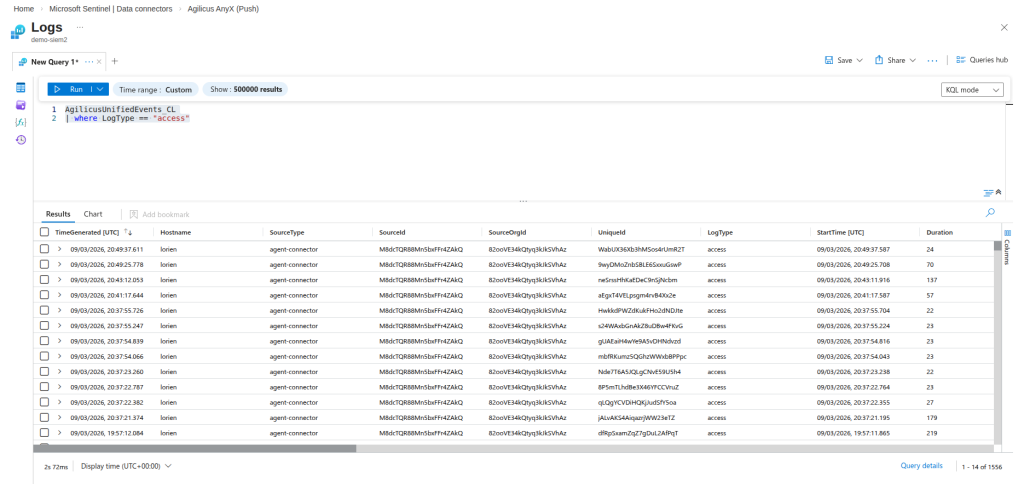Screen dimensions: 1024x484
Task: Add a new query tab
Action: pos(115,61)
